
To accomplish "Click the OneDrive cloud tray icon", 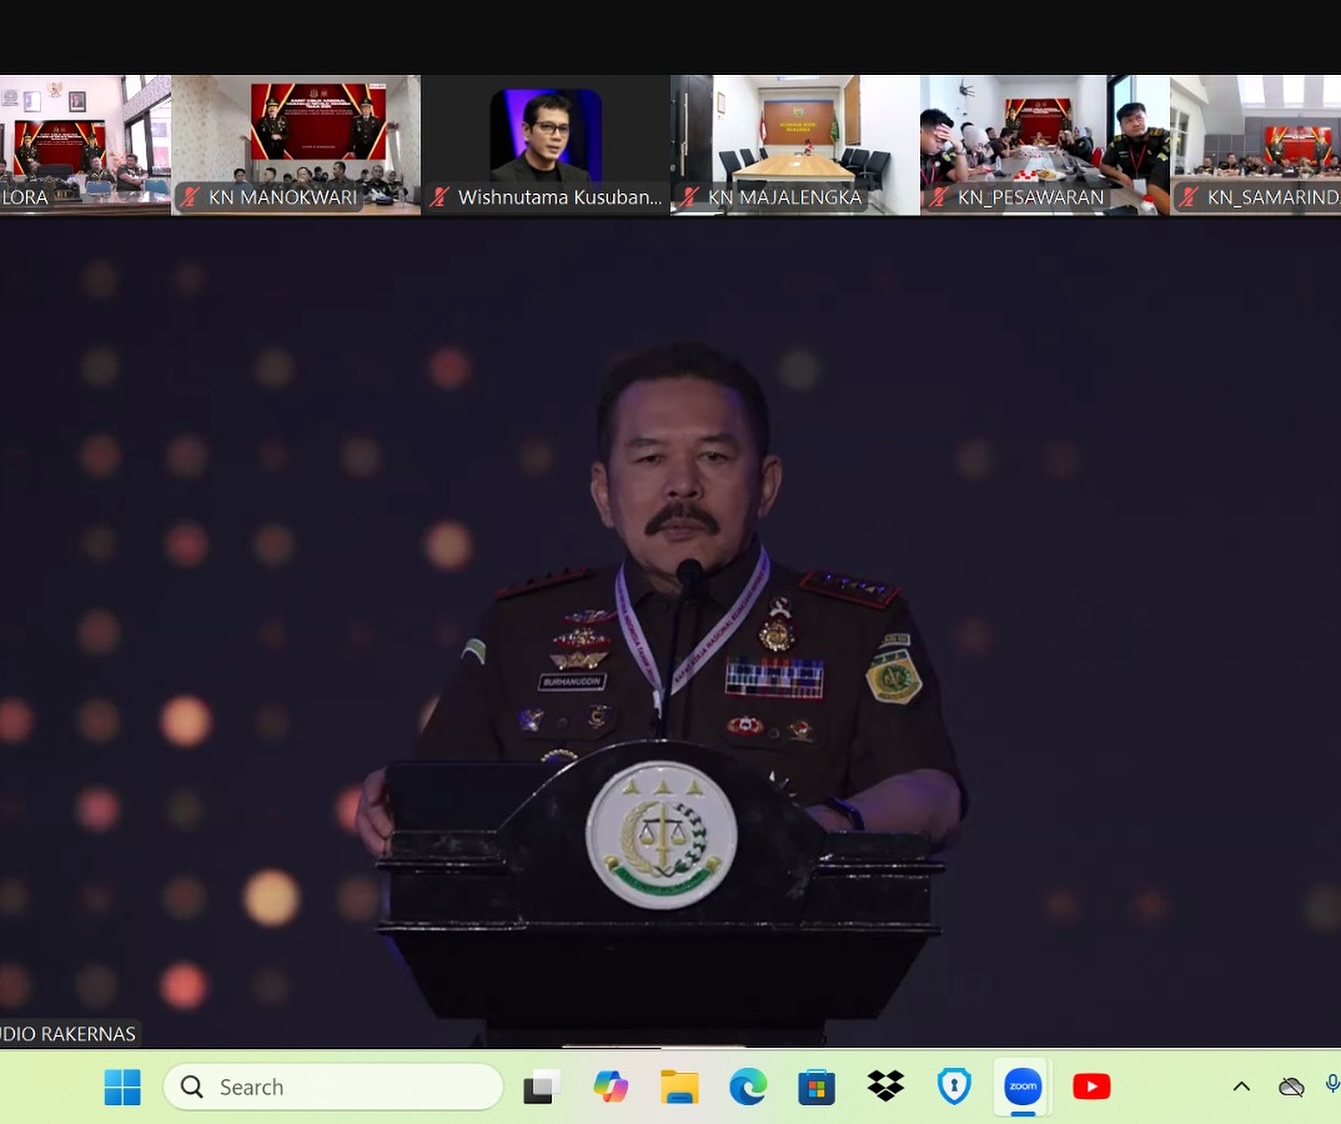I will pos(1291,1086).
